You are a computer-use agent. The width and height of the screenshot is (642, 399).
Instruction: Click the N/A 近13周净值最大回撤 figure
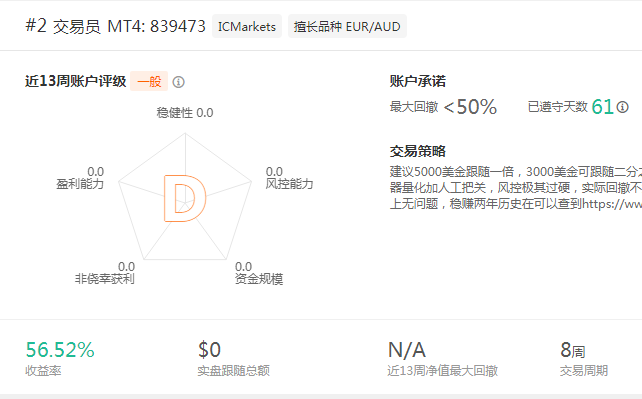coord(407,350)
